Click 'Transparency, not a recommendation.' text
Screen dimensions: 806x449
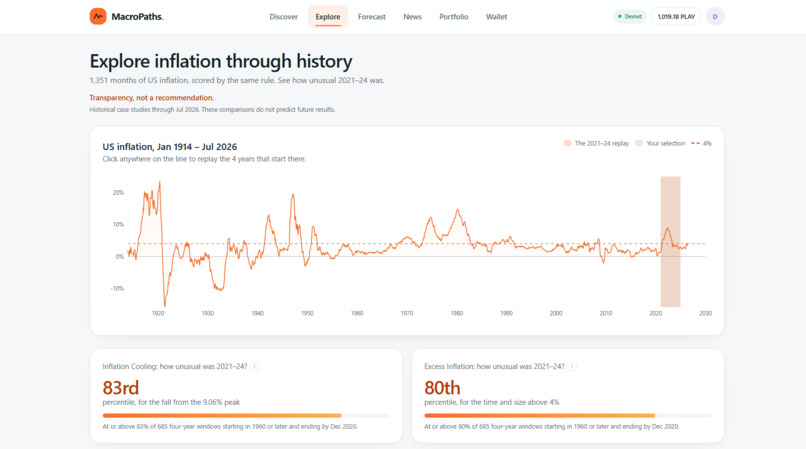(152, 98)
